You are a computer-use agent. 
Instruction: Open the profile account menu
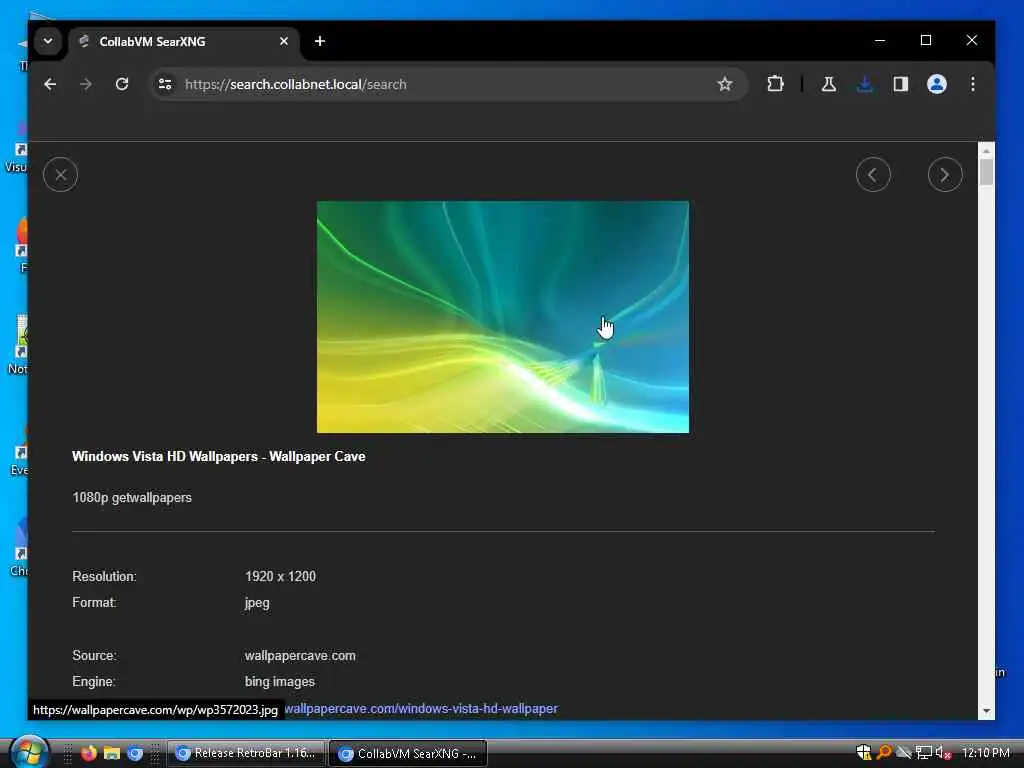click(936, 84)
